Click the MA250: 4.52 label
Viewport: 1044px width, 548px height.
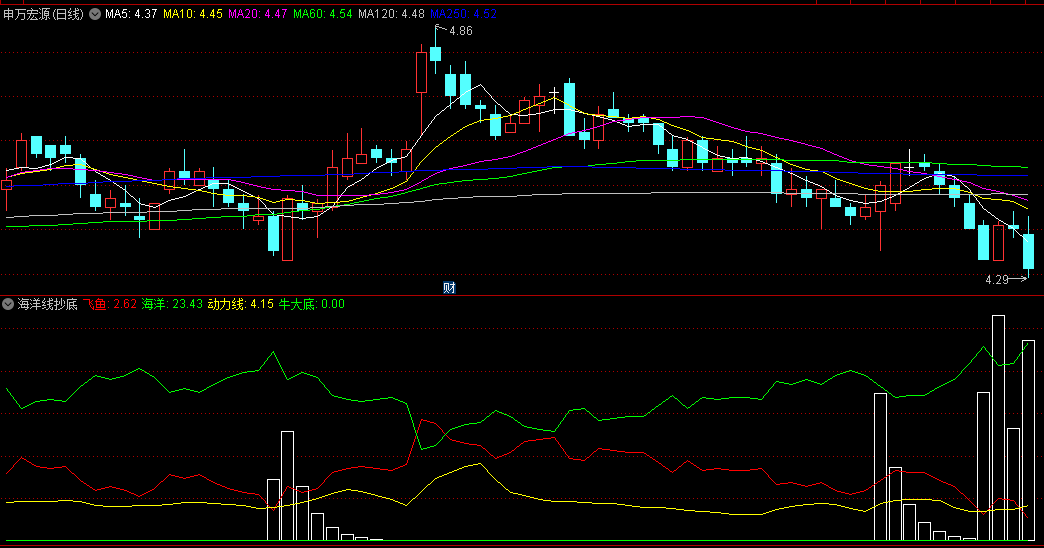pyautogui.click(x=463, y=14)
